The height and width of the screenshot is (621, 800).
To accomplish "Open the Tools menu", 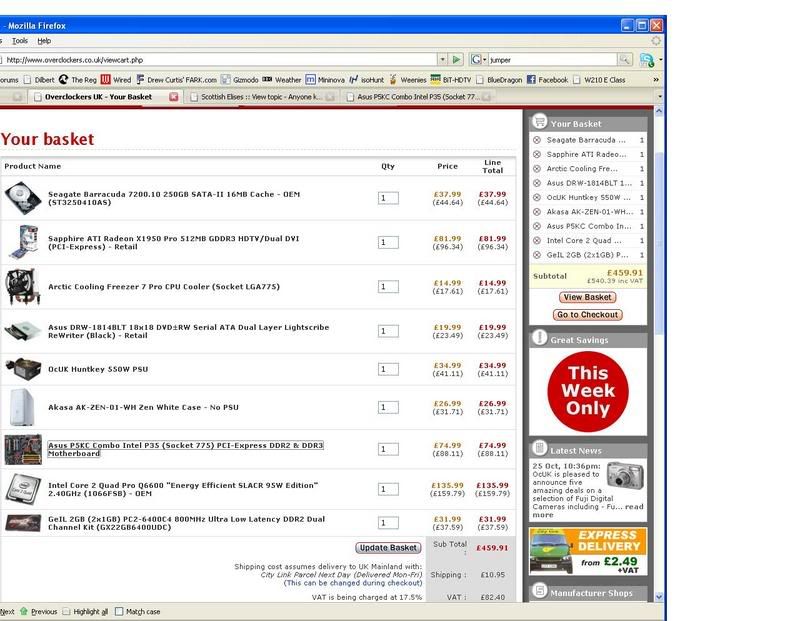I will tap(19, 41).
